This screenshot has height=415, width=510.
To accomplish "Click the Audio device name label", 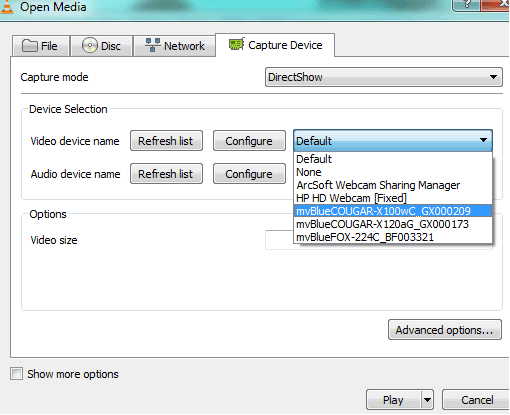I will [76, 174].
